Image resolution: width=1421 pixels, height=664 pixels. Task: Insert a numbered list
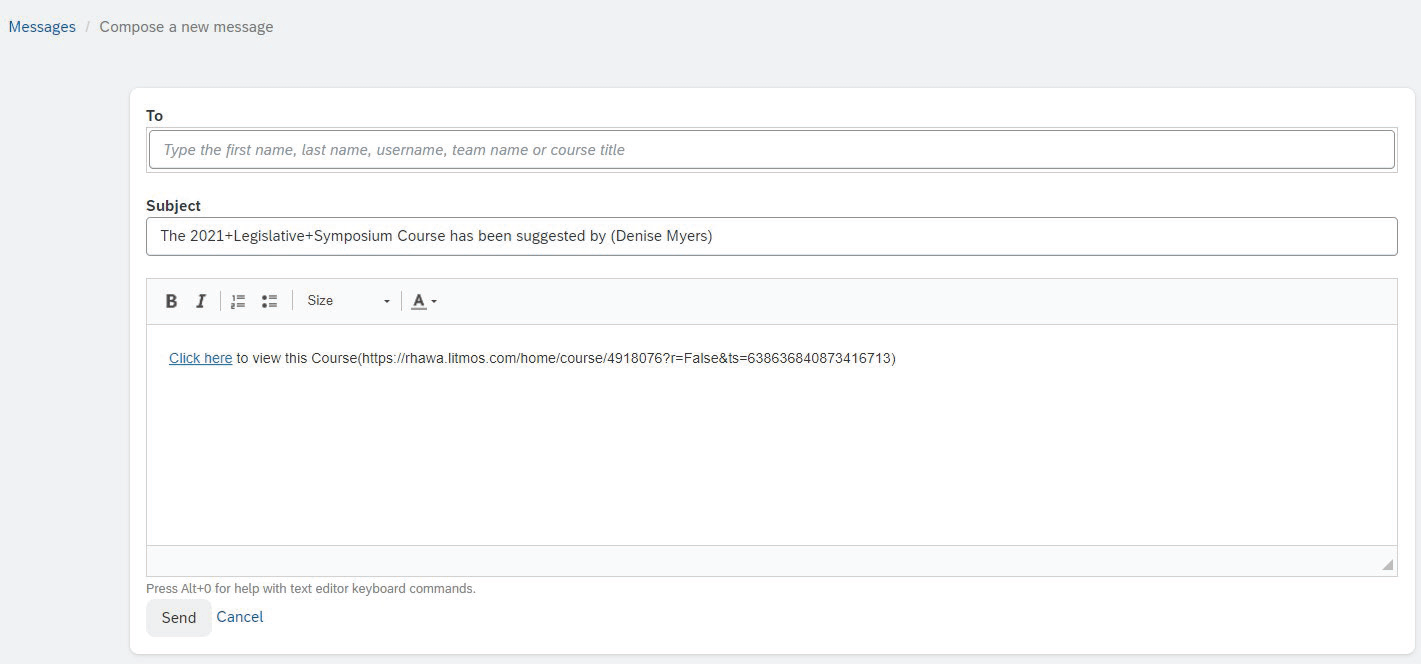[x=238, y=301]
